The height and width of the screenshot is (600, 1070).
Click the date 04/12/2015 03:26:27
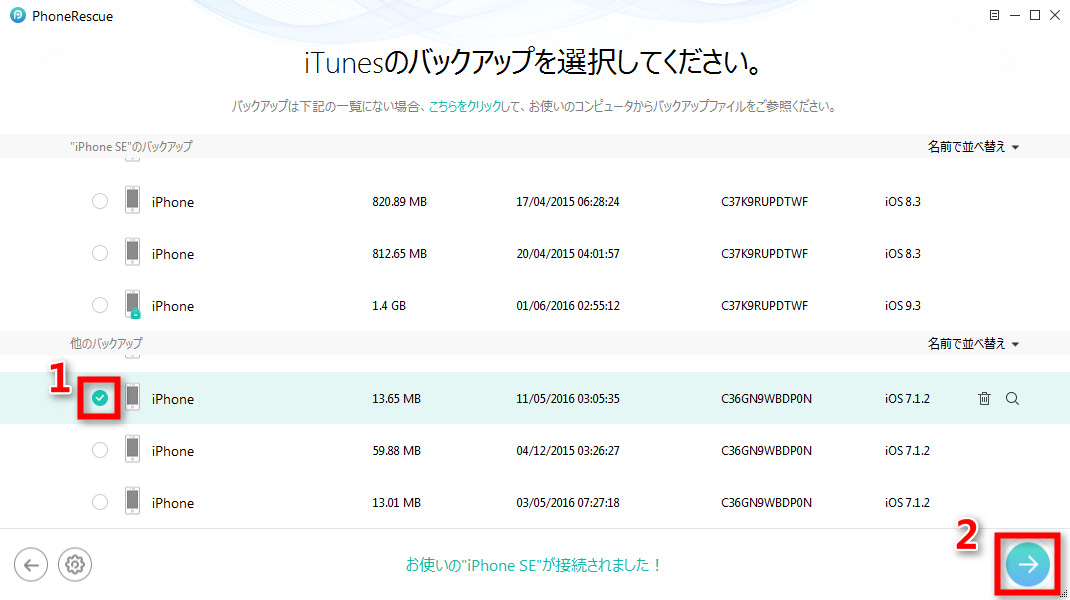pos(568,451)
